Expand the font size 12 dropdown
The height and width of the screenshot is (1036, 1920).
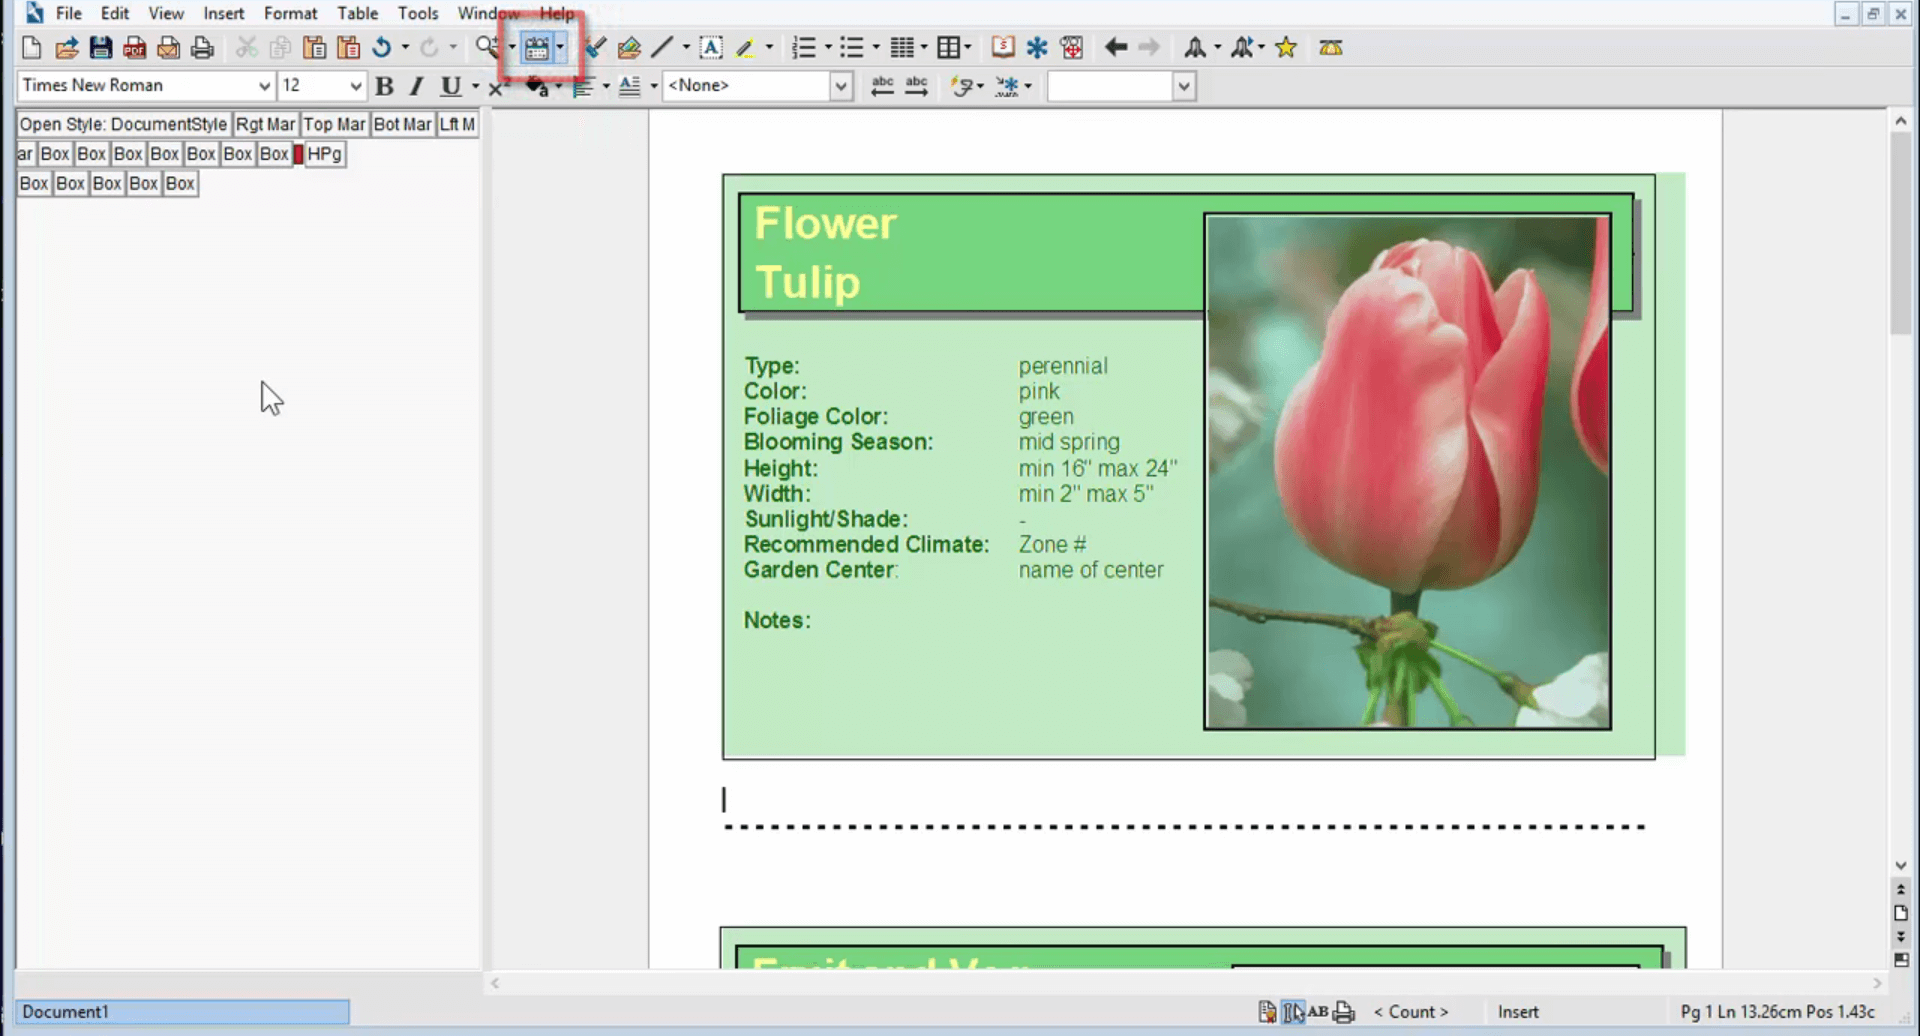coord(355,87)
